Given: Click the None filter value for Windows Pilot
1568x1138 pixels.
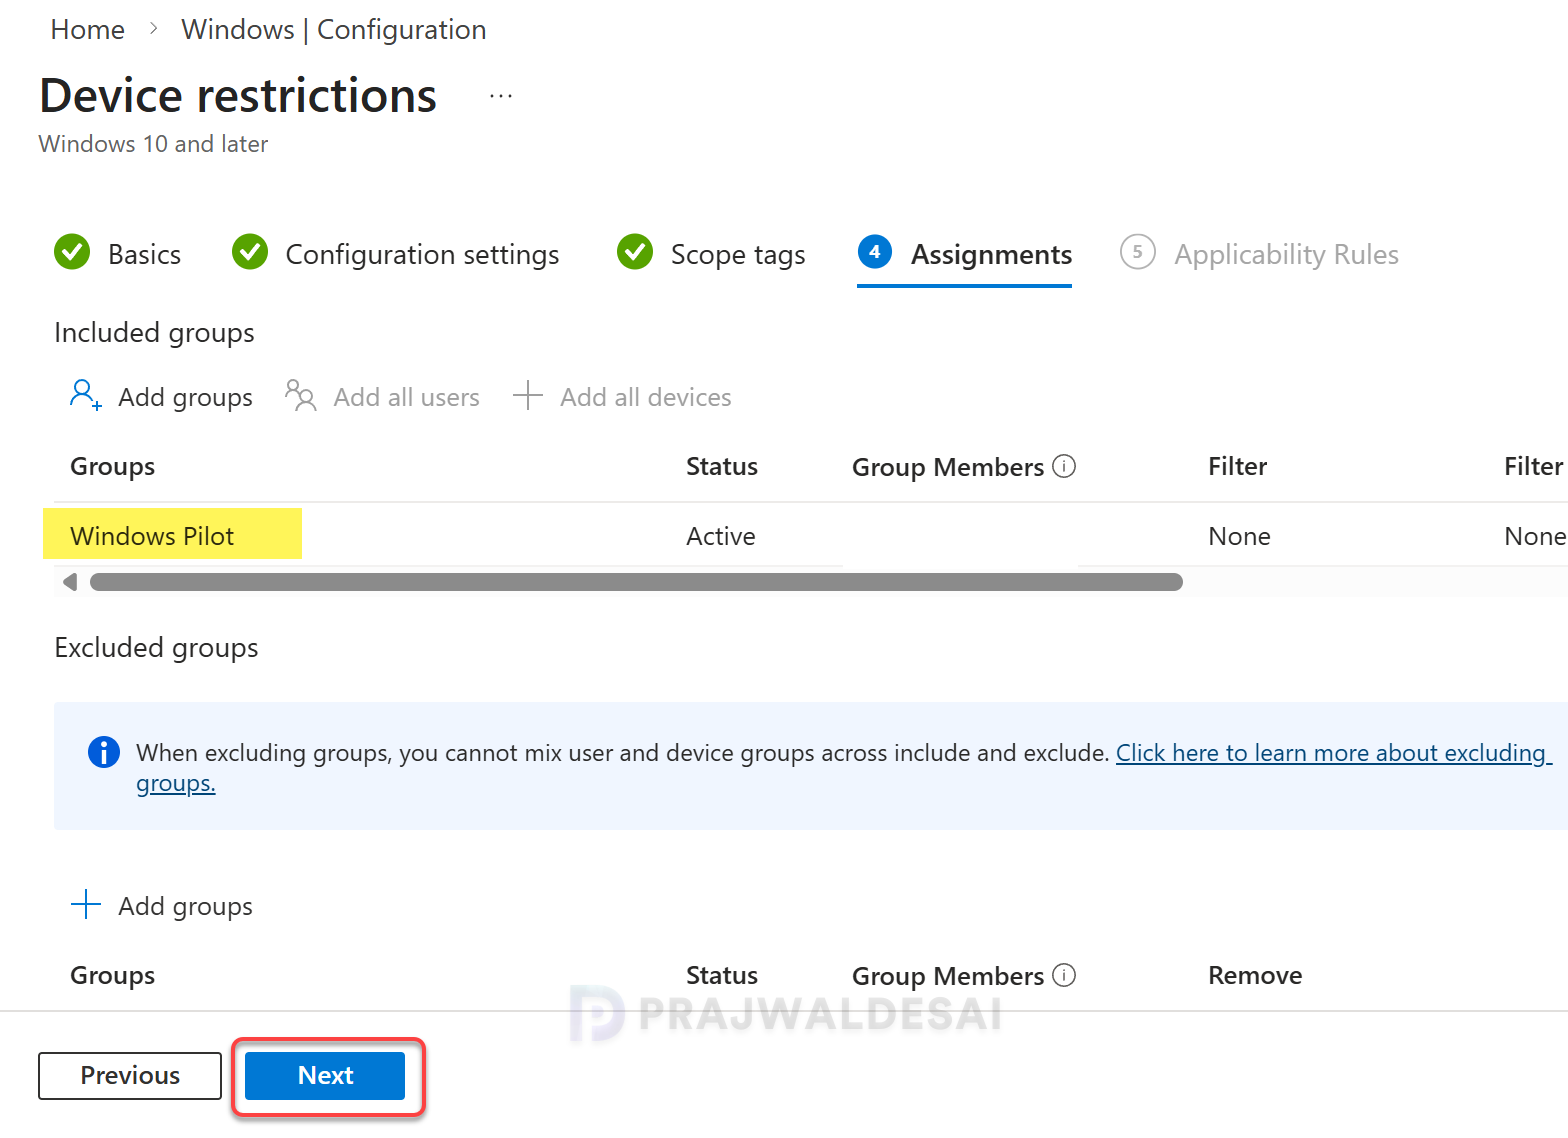Looking at the screenshot, I should (x=1239, y=536).
